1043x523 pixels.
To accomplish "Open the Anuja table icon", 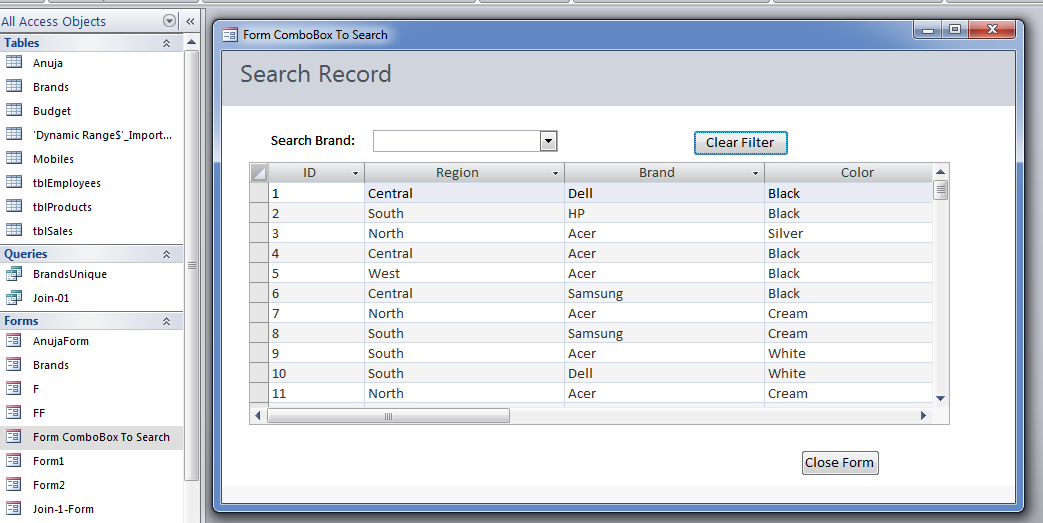I will point(14,63).
